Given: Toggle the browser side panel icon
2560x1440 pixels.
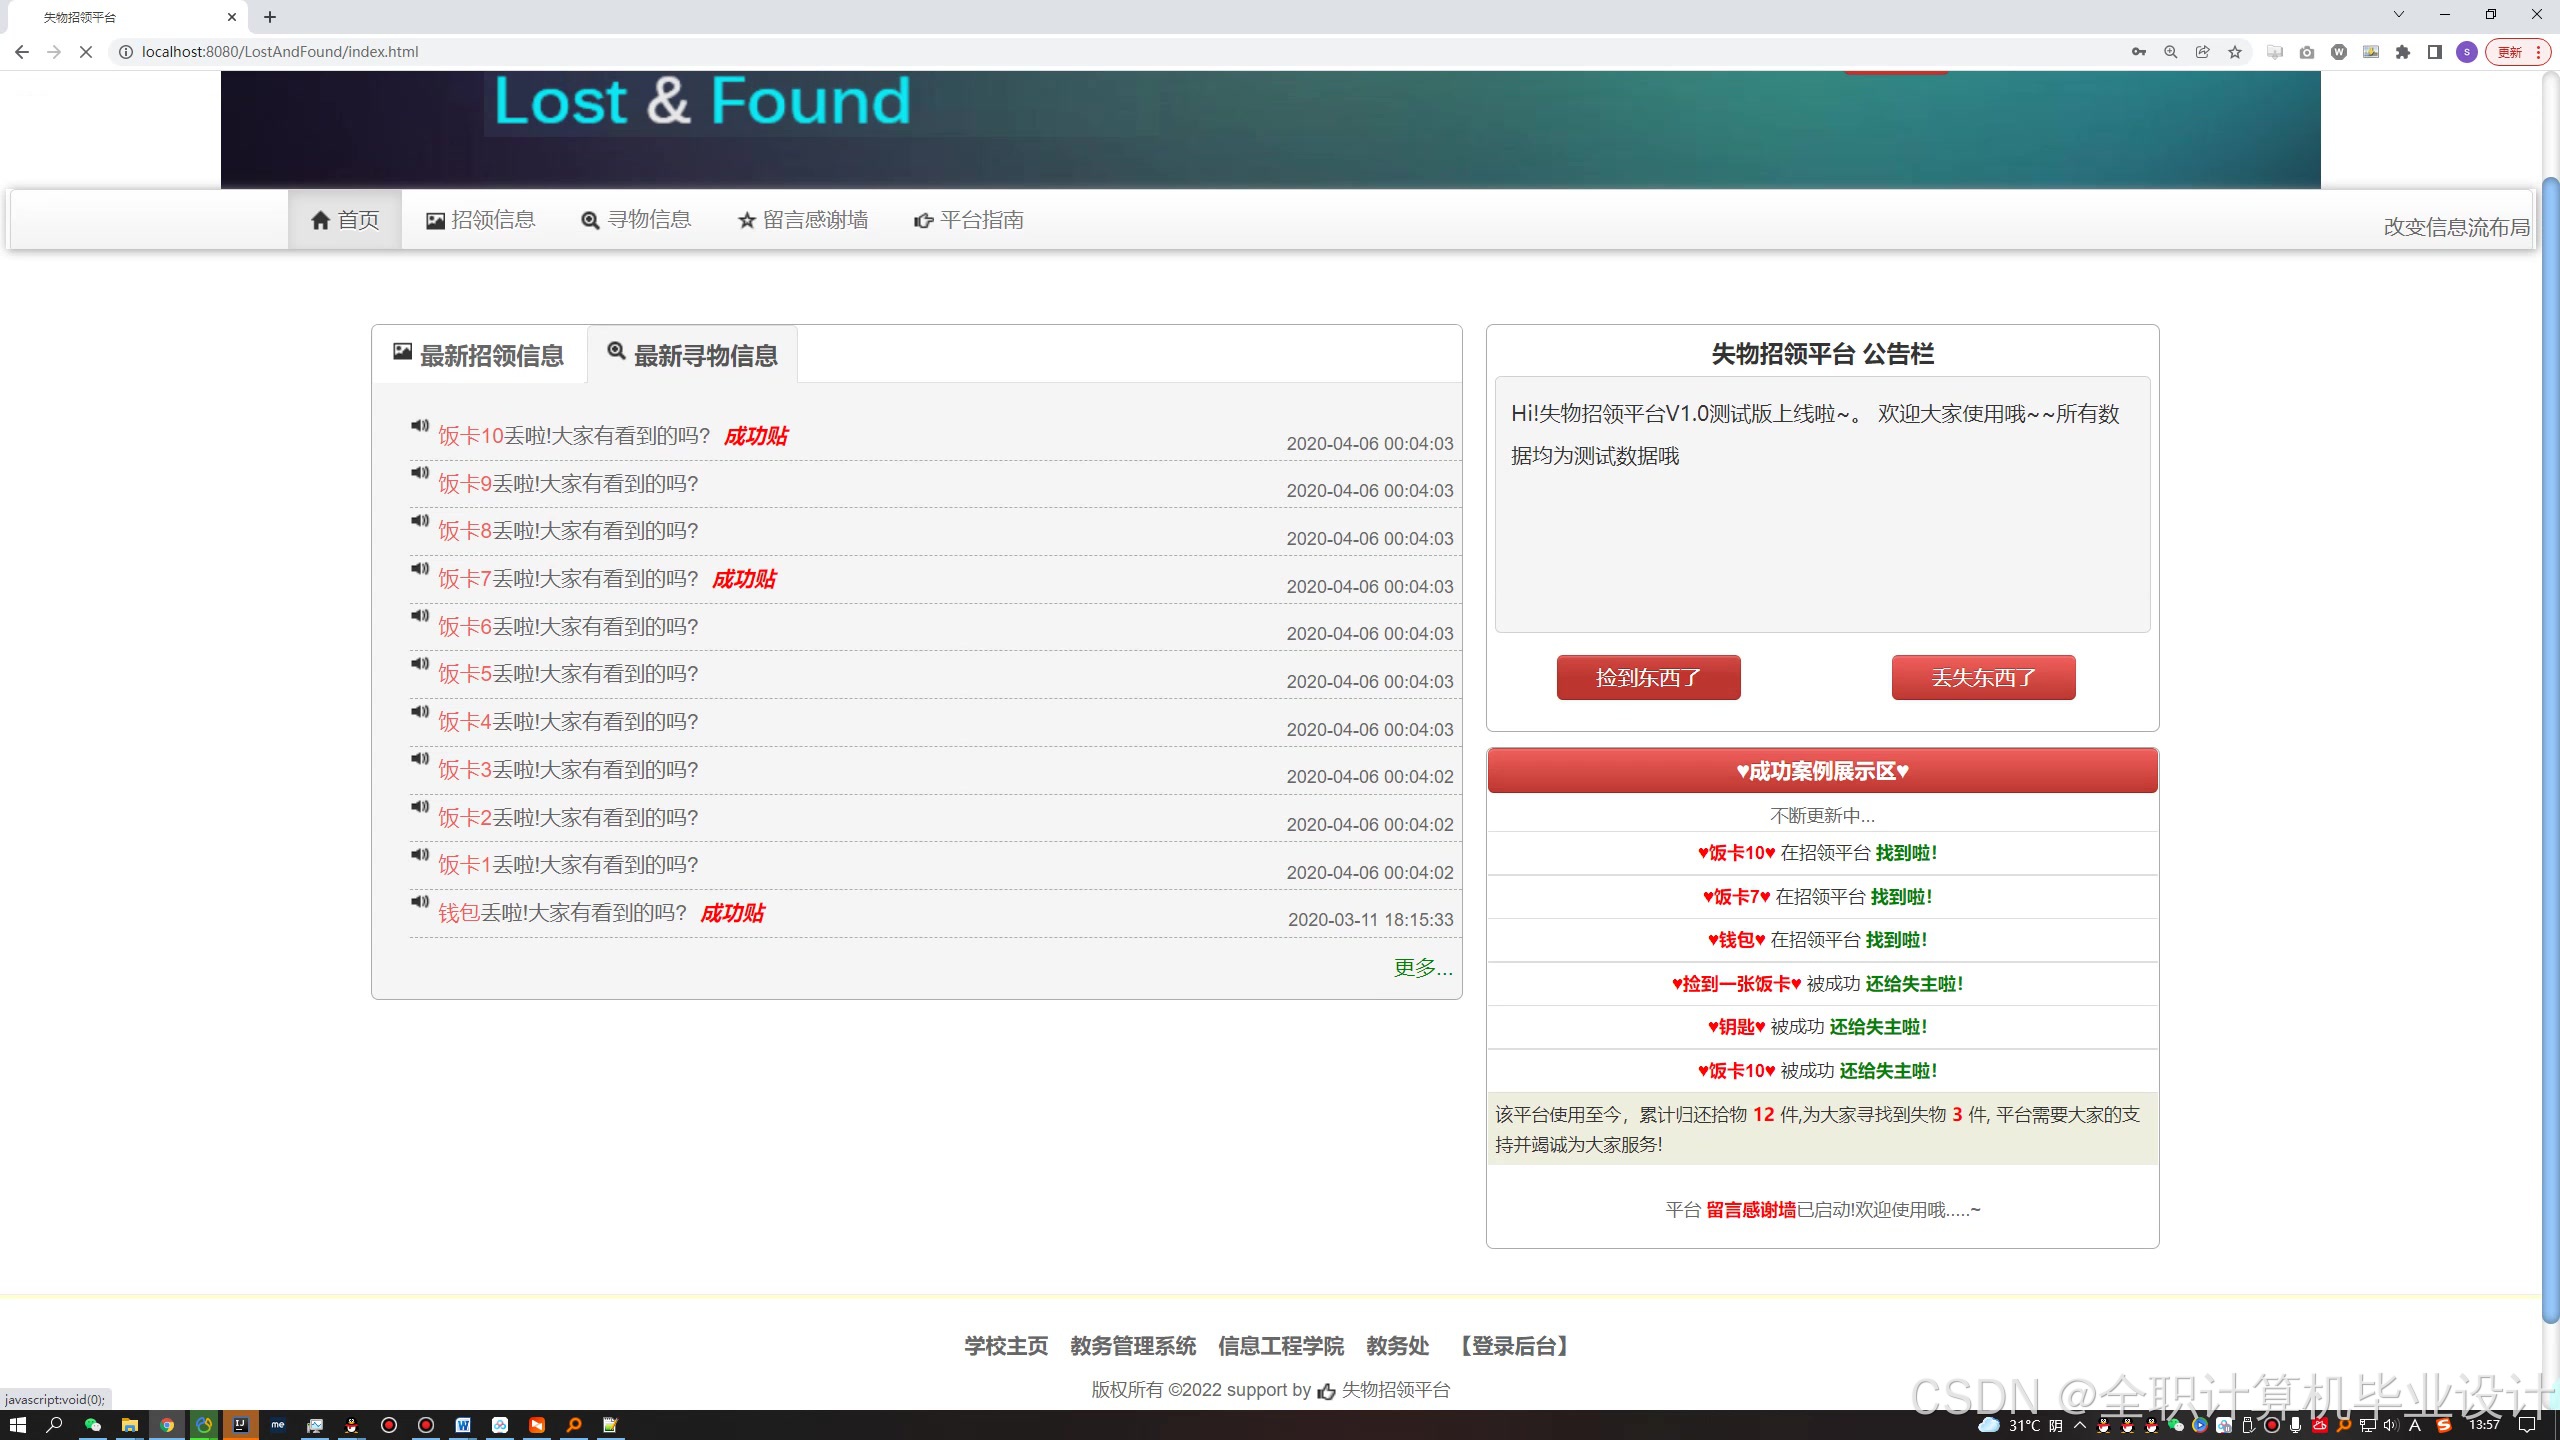Looking at the screenshot, I should pos(2435,52).
